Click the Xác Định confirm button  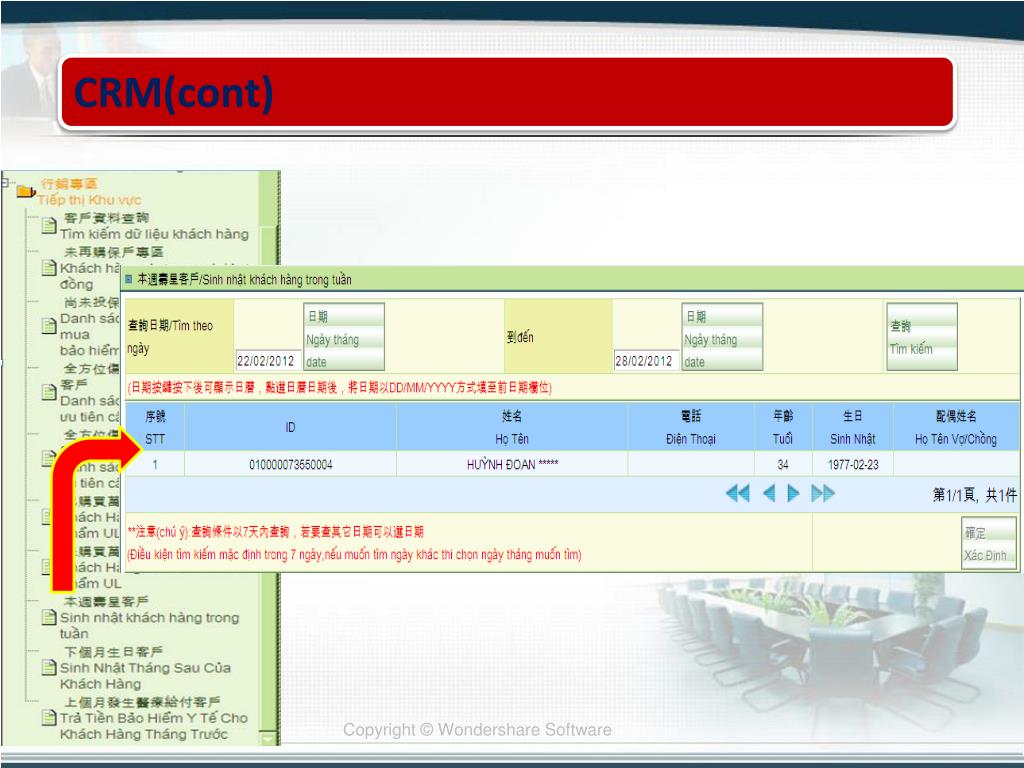(x=989, y=543)
